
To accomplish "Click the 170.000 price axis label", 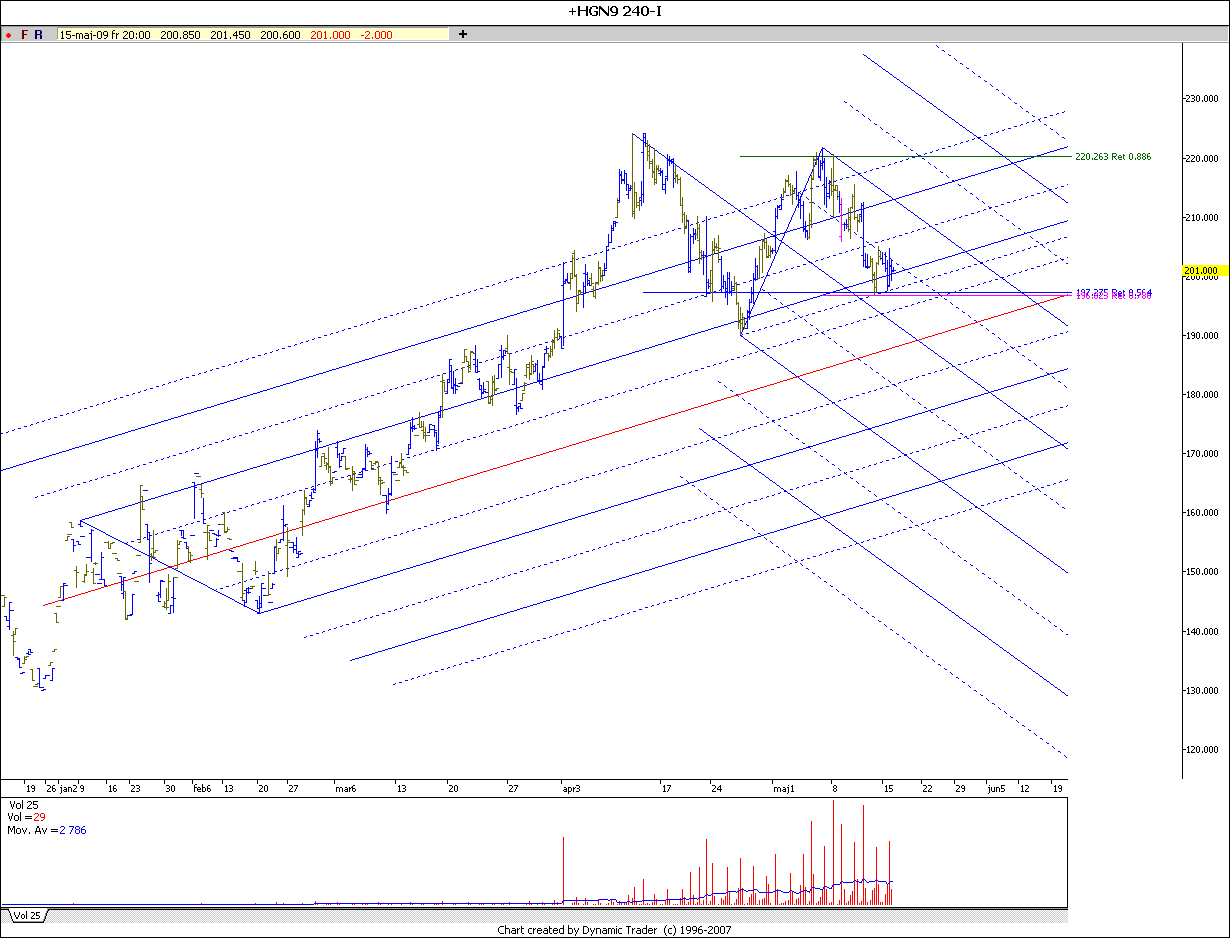I will (x=1203, y=454).
